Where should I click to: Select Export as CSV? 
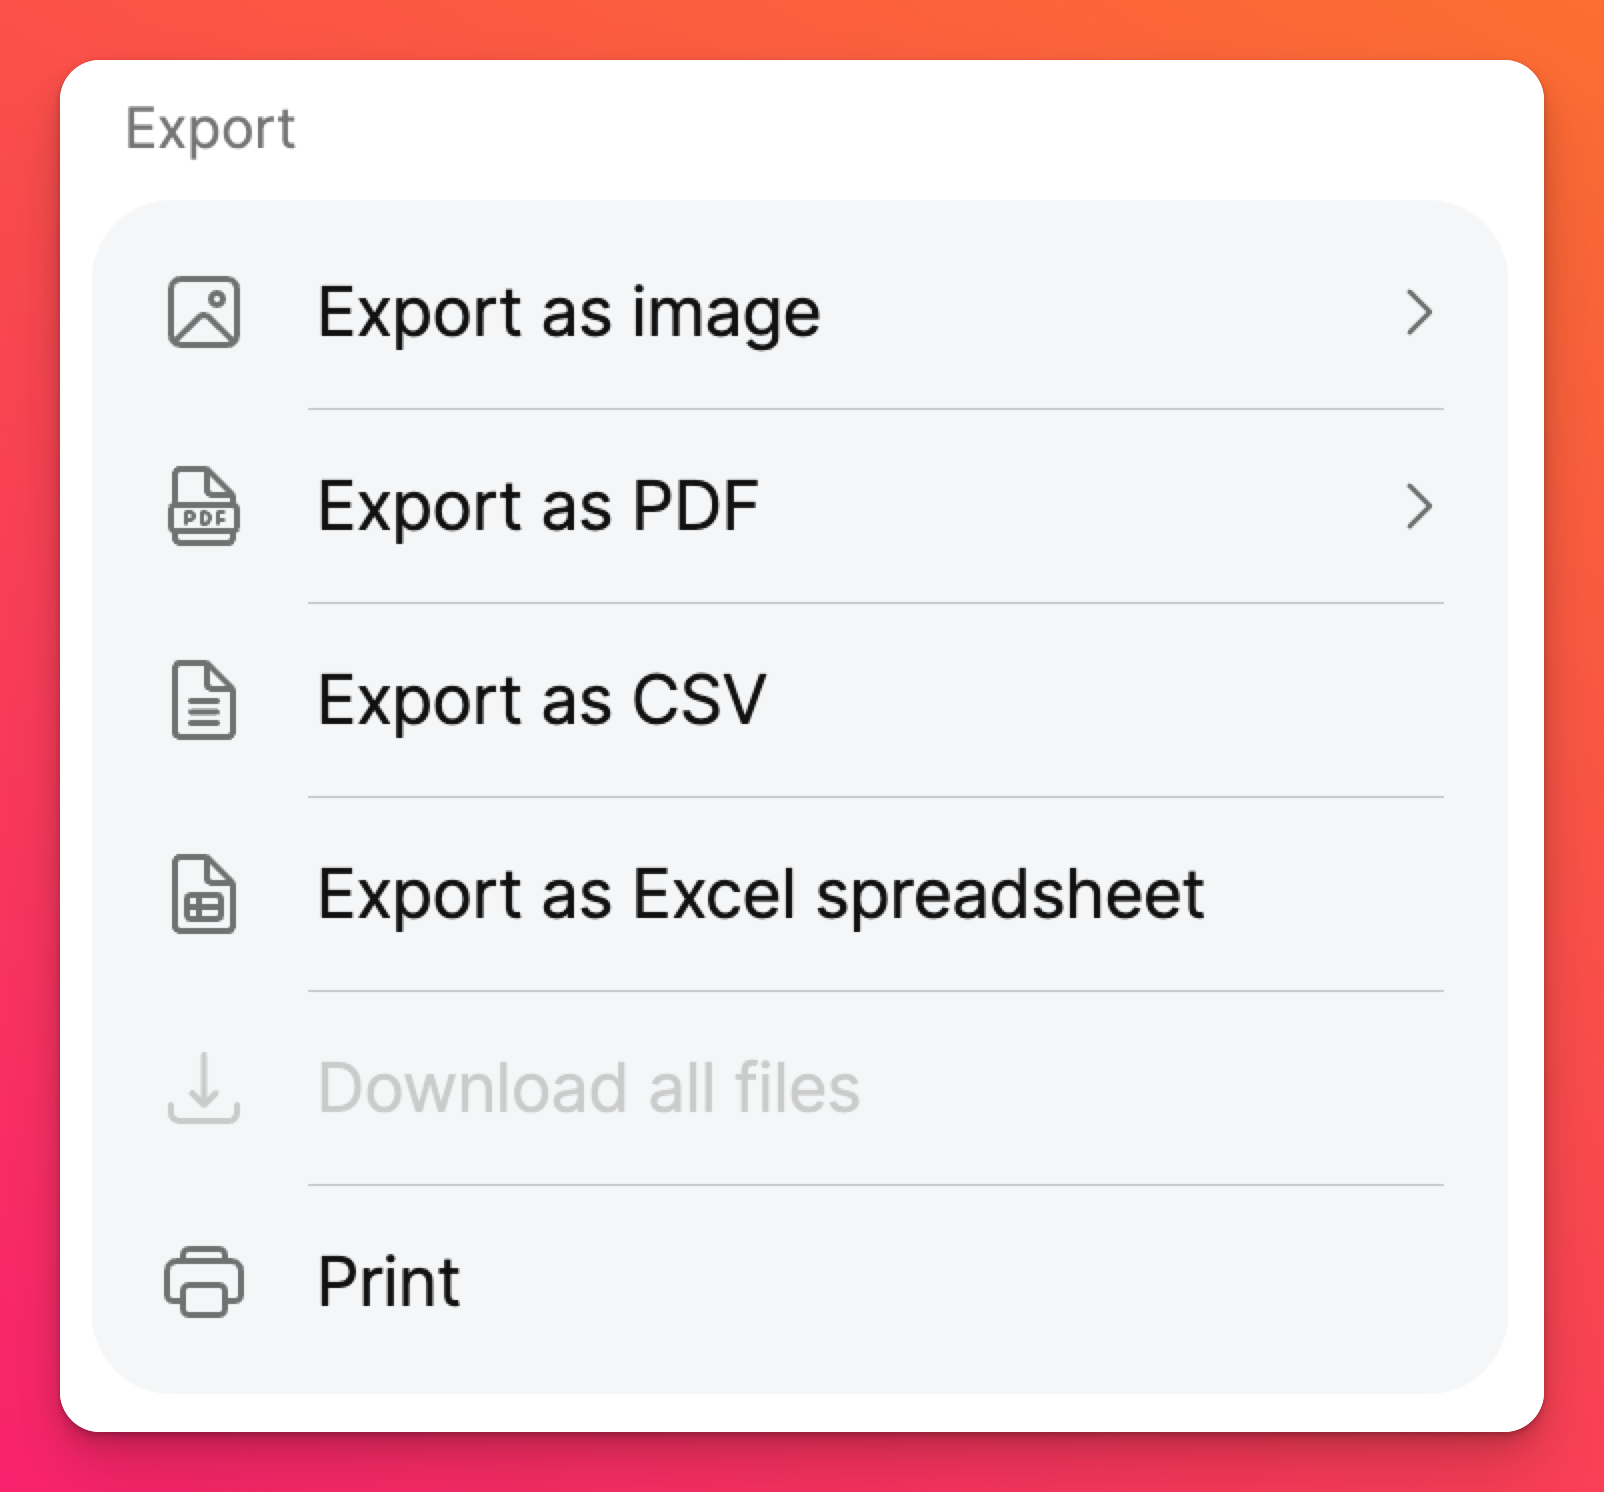pos(542,700)
